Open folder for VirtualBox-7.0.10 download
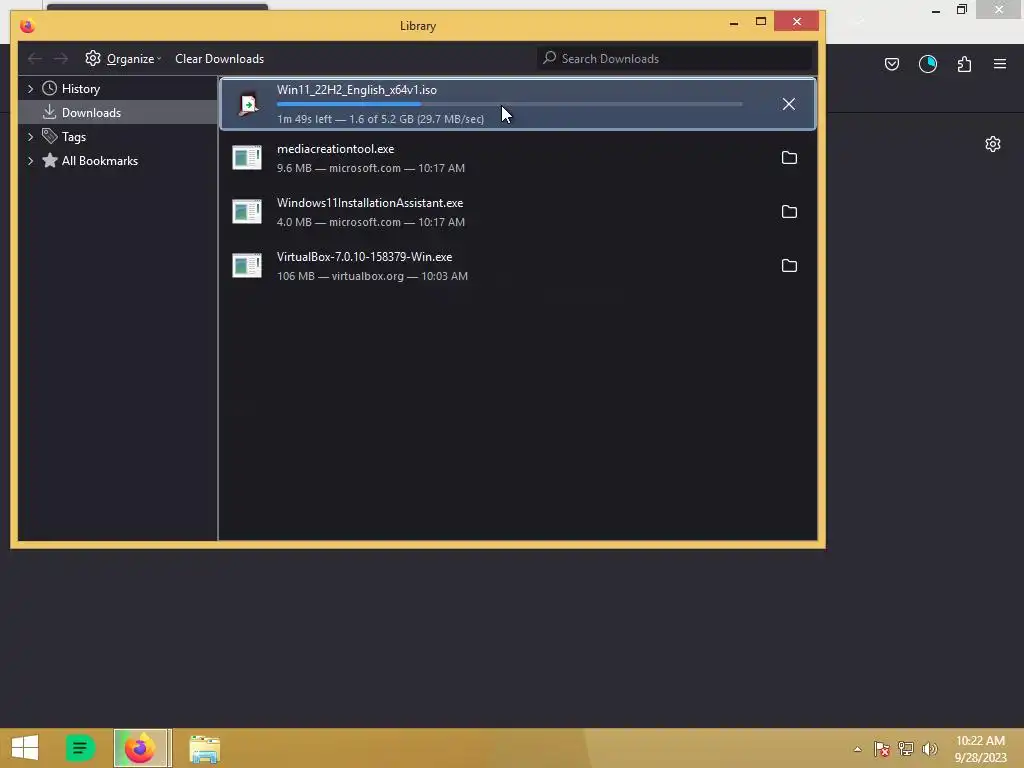 [789, 266]
